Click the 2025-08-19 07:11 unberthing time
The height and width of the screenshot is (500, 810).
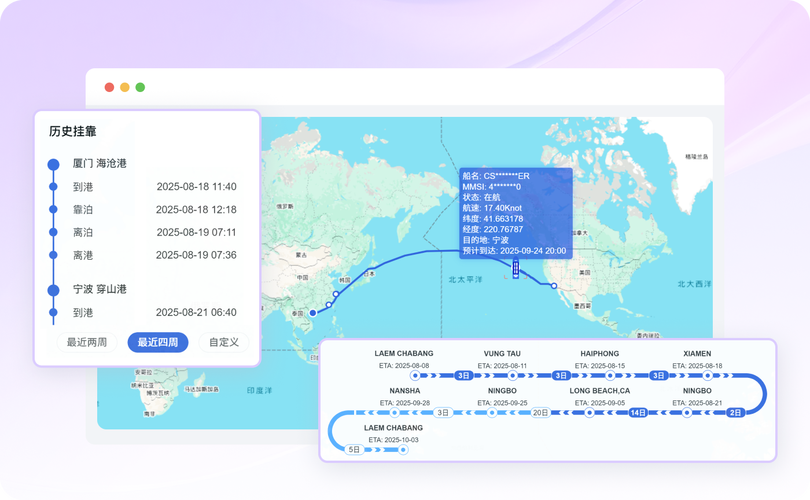196,232
